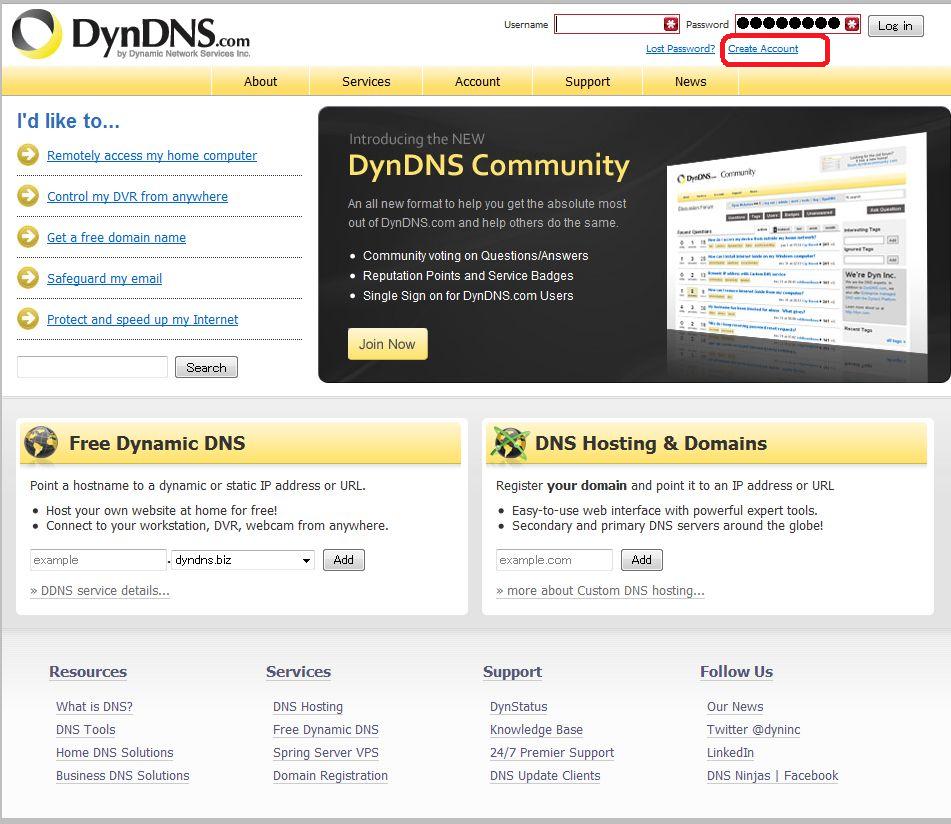Click arrow icon beside Get a free domain name

click(x=28, y=237)
